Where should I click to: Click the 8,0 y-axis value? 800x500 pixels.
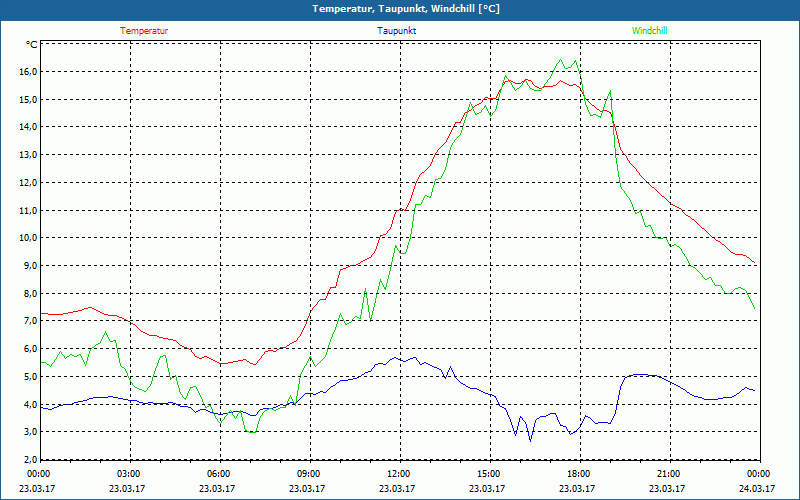click(x=30, y=293)
